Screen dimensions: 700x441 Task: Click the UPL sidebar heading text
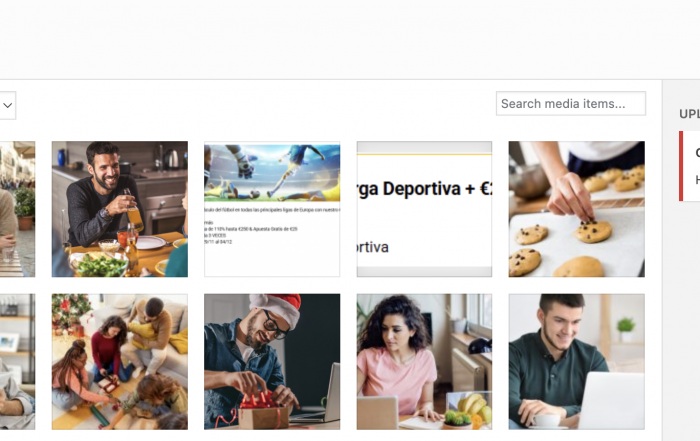pos(689,114)
